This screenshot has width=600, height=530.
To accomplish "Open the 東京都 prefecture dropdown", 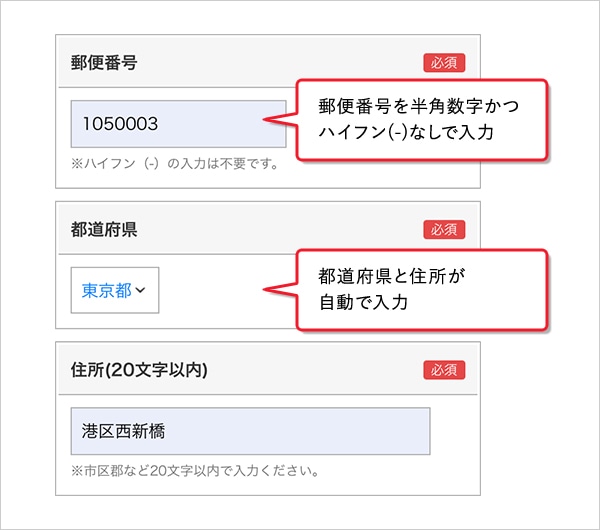I will (114, 291).
